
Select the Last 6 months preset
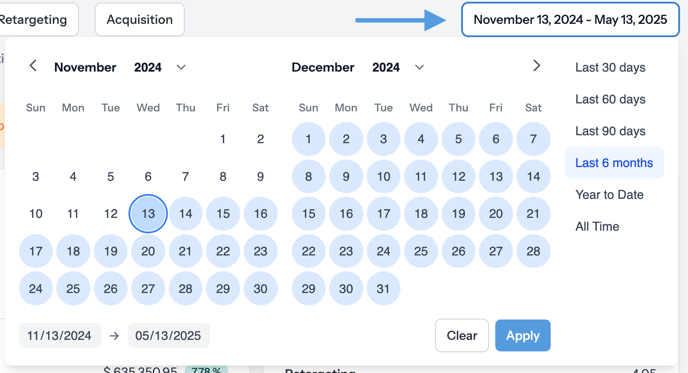click(614, 163)
